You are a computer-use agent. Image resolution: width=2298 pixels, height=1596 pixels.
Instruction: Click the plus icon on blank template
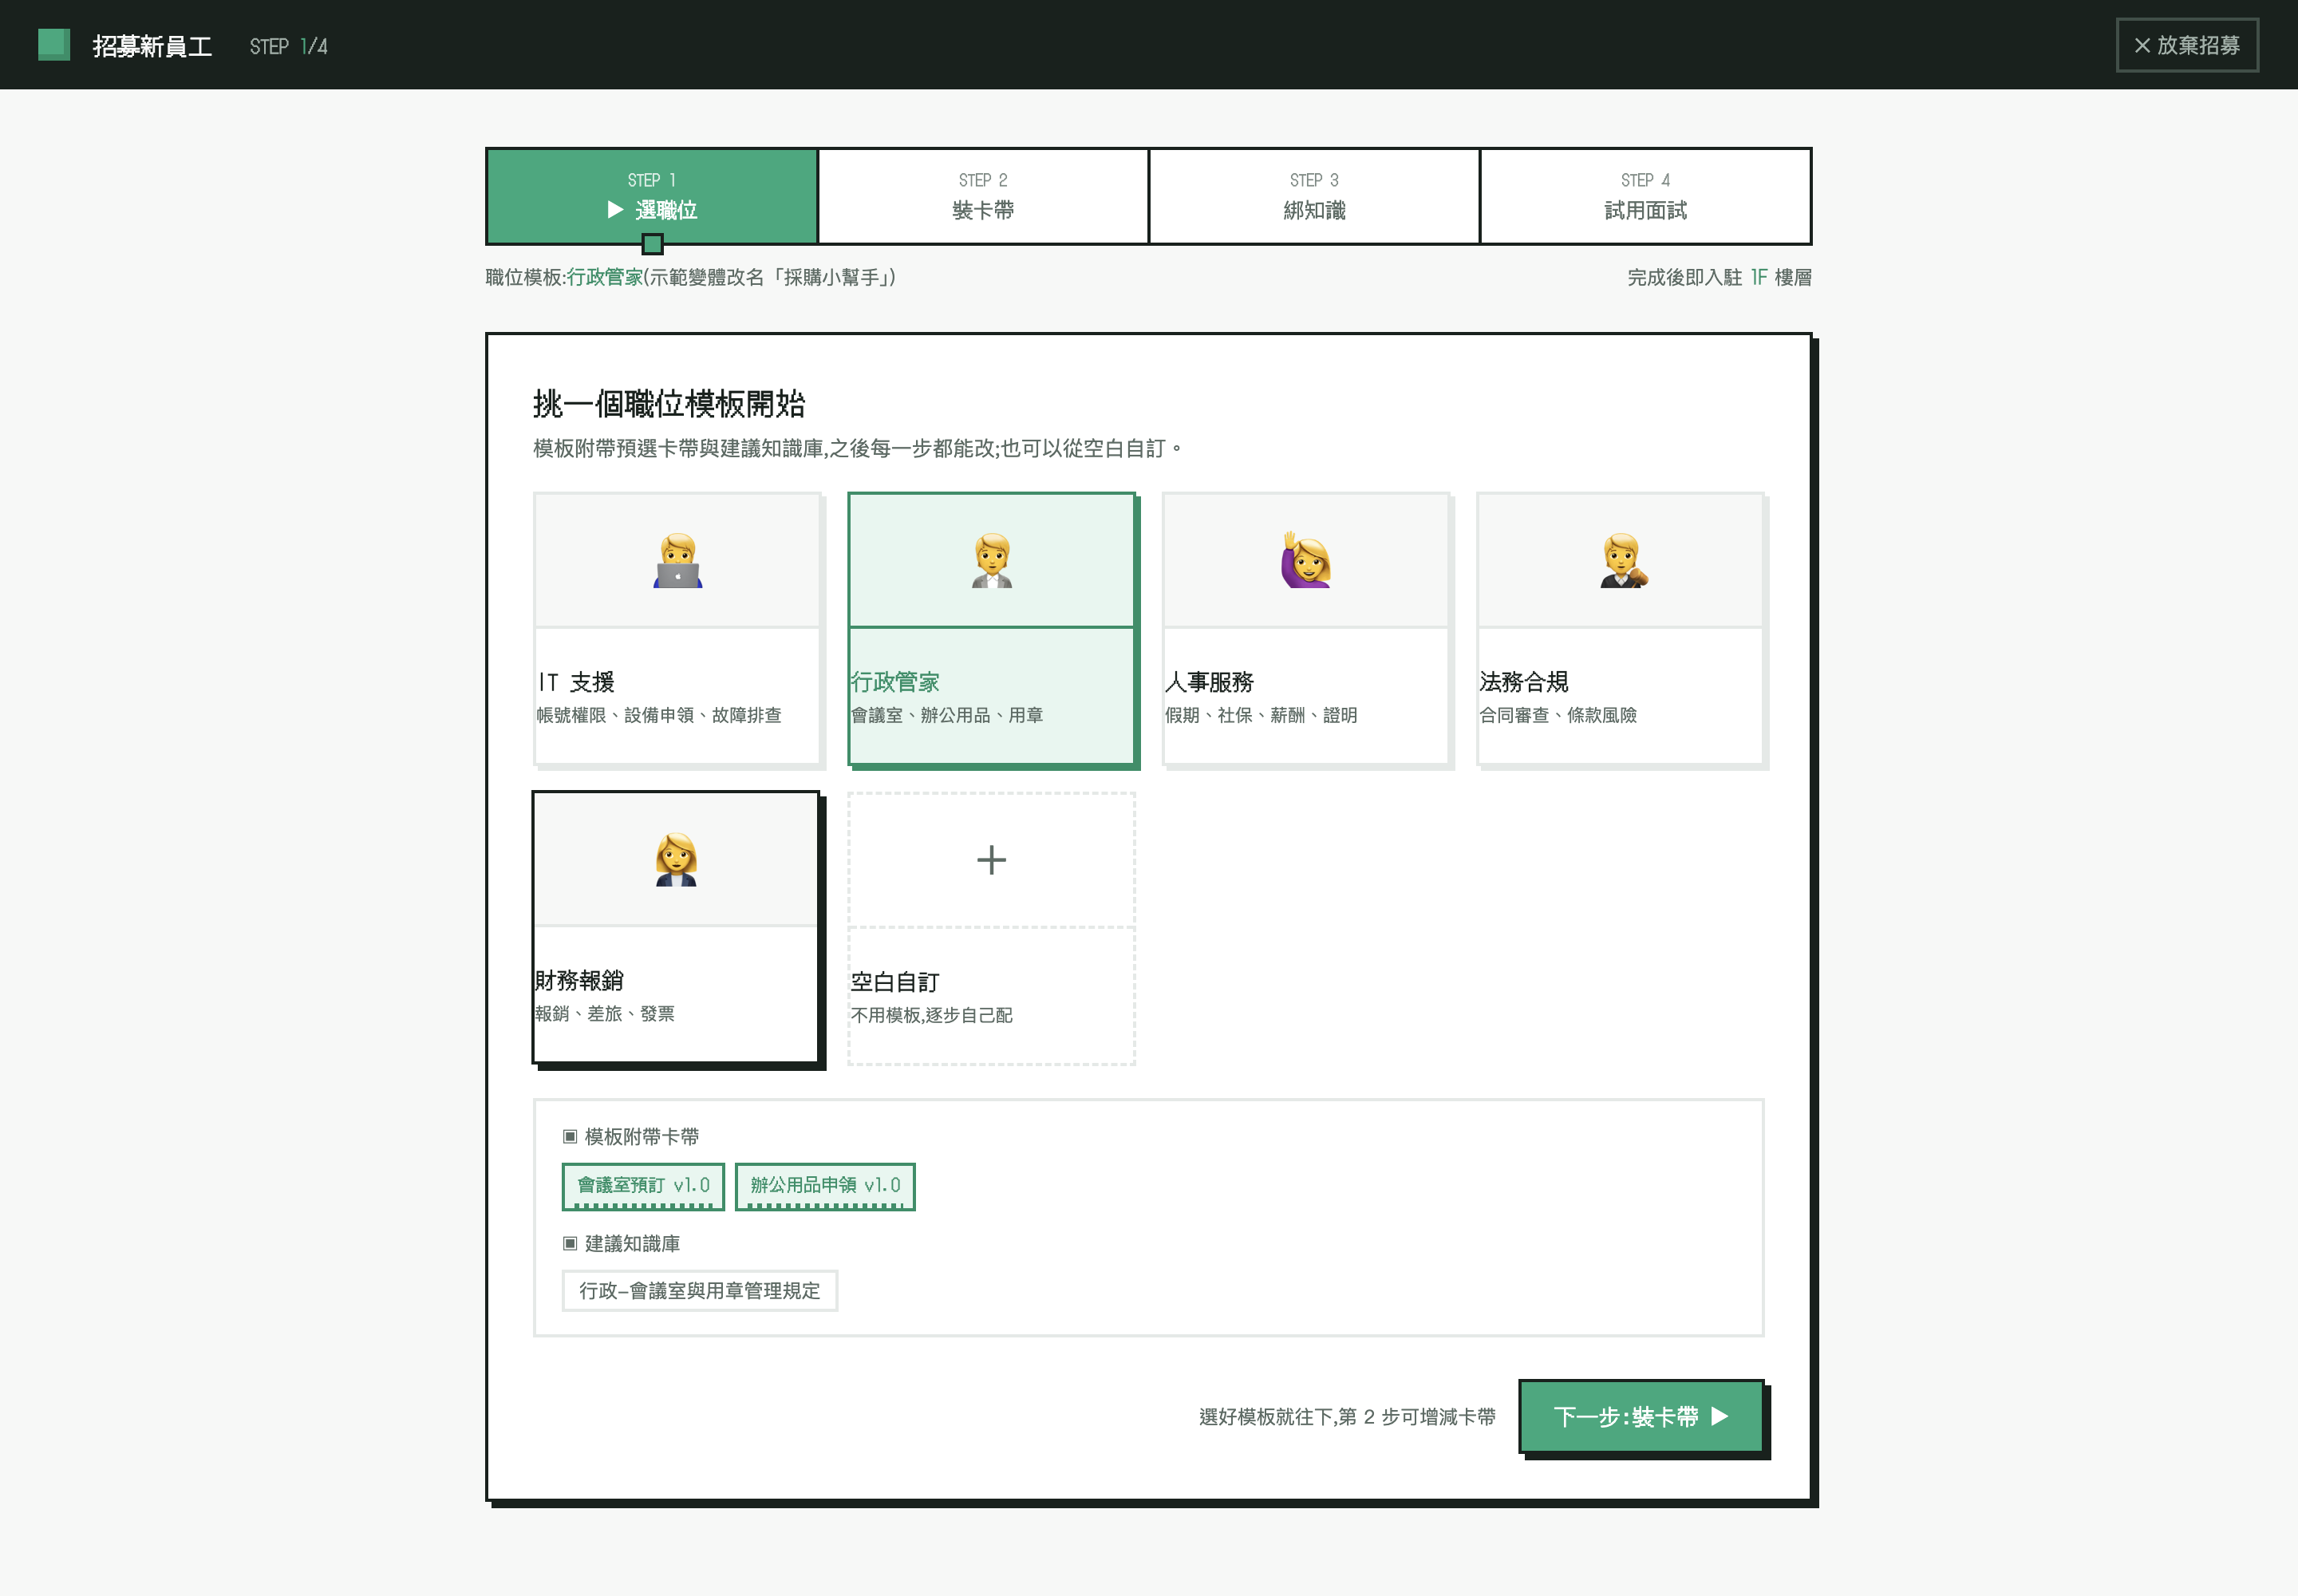click(991, 860)
